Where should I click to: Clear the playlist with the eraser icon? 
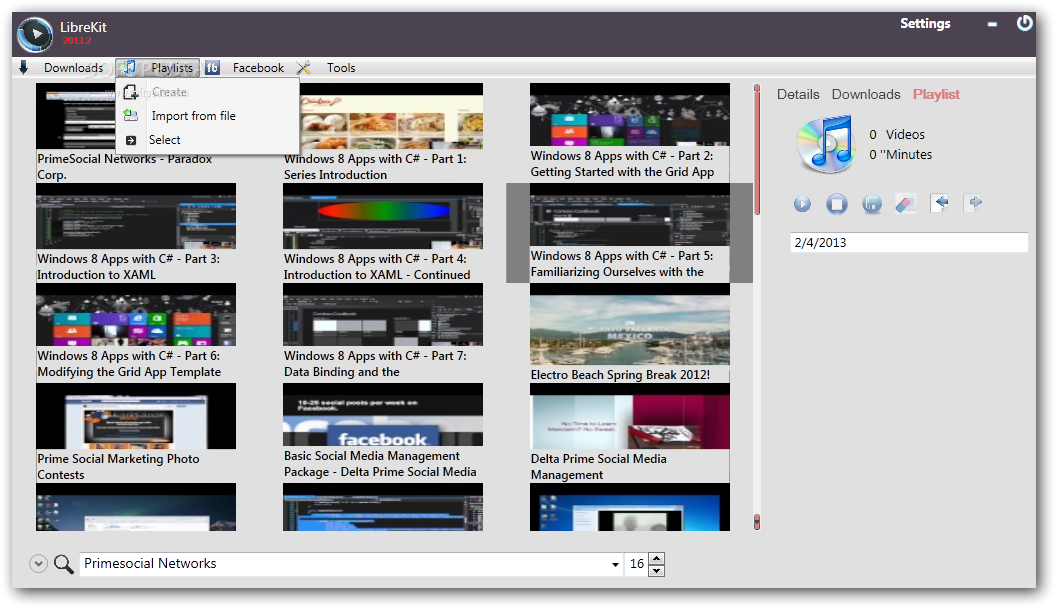906,203
